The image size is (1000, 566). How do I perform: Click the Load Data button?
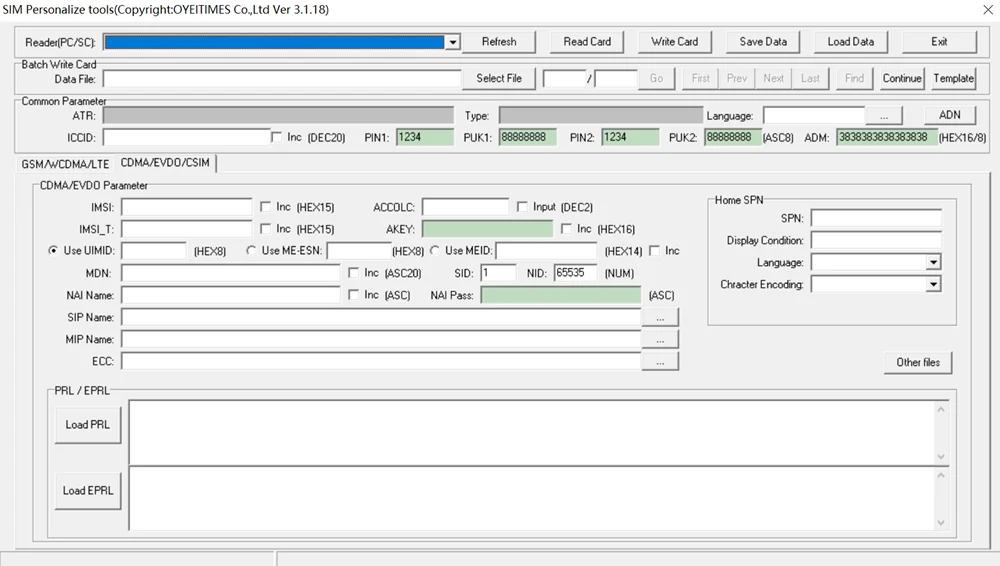(x=850, y=42)
